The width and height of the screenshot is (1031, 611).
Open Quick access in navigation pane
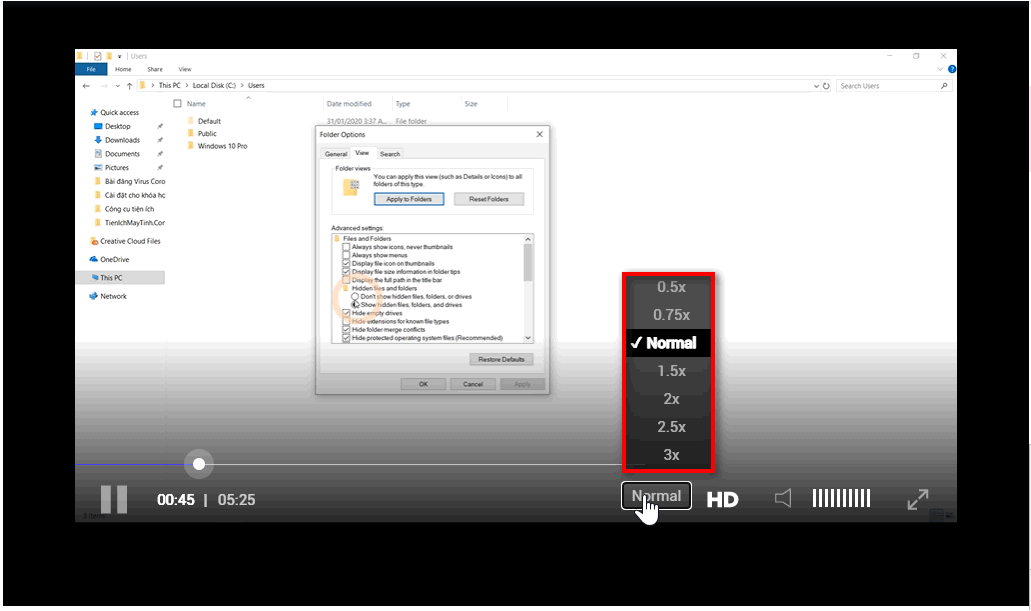(x=120, y=112)
